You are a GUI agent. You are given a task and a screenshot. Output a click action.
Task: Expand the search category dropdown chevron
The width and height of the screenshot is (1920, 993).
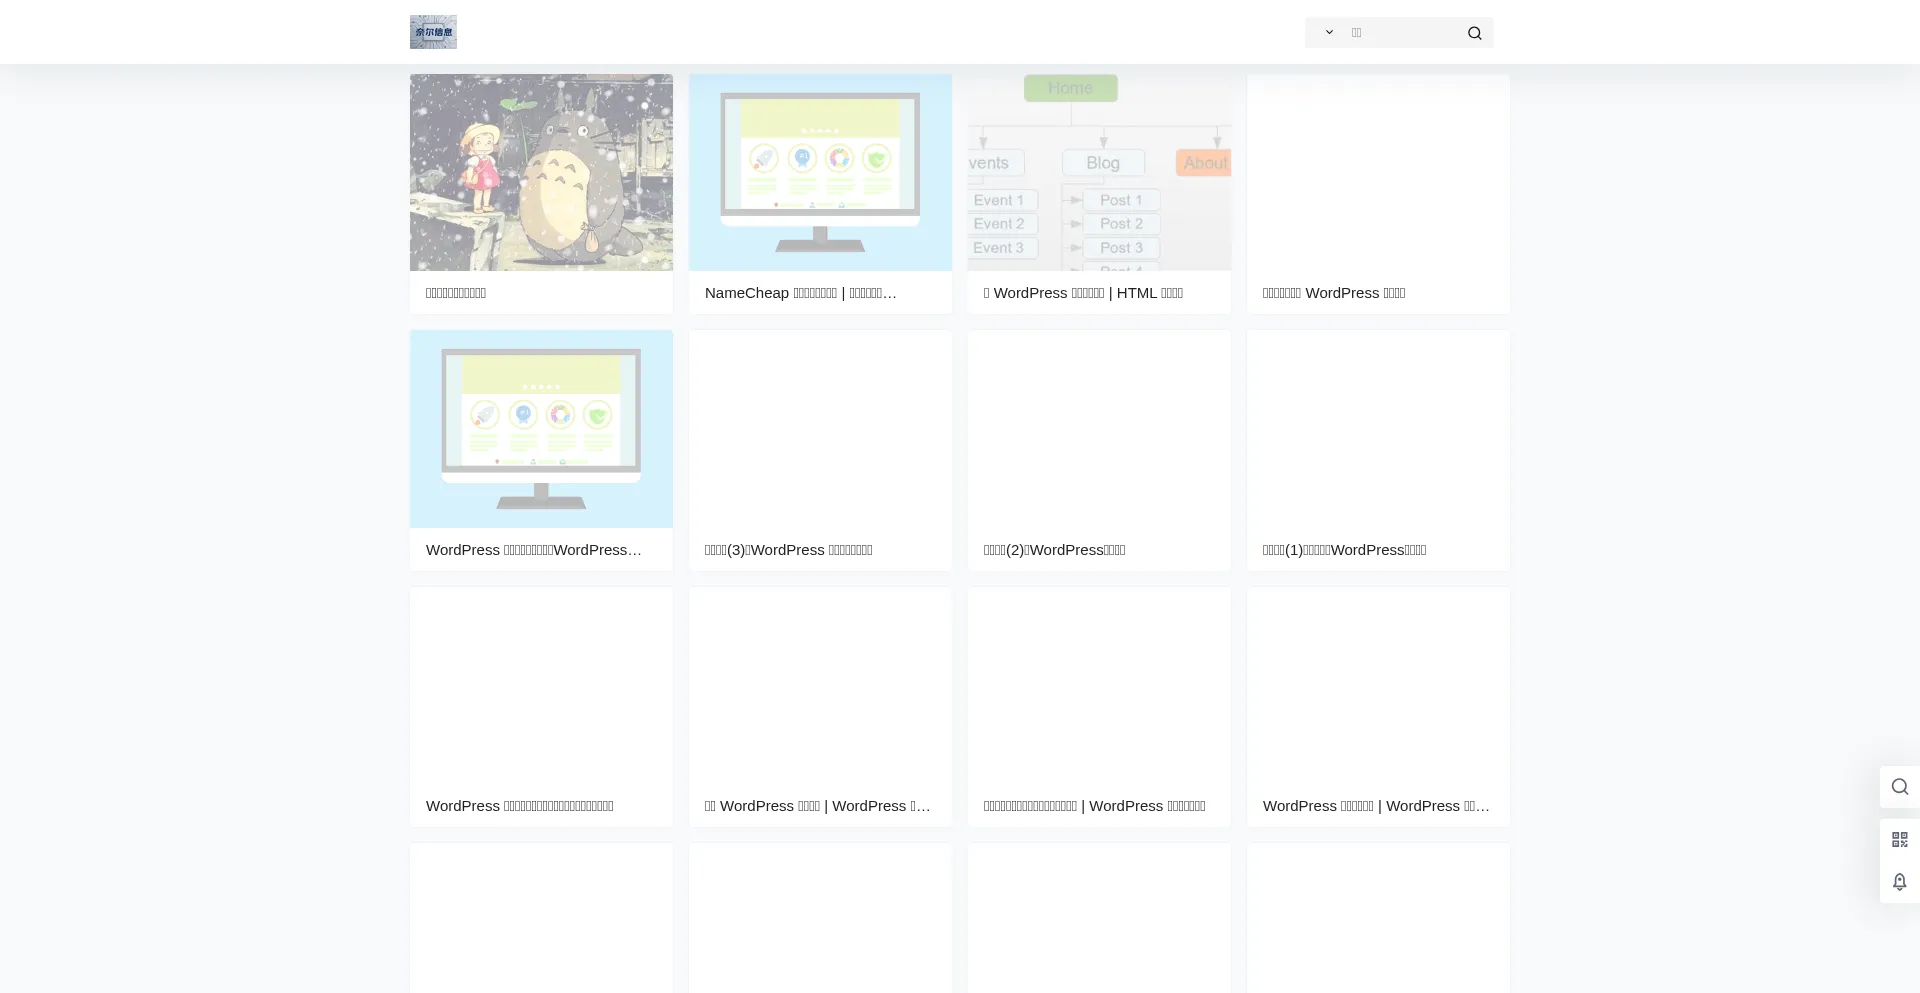[1329, 32]
